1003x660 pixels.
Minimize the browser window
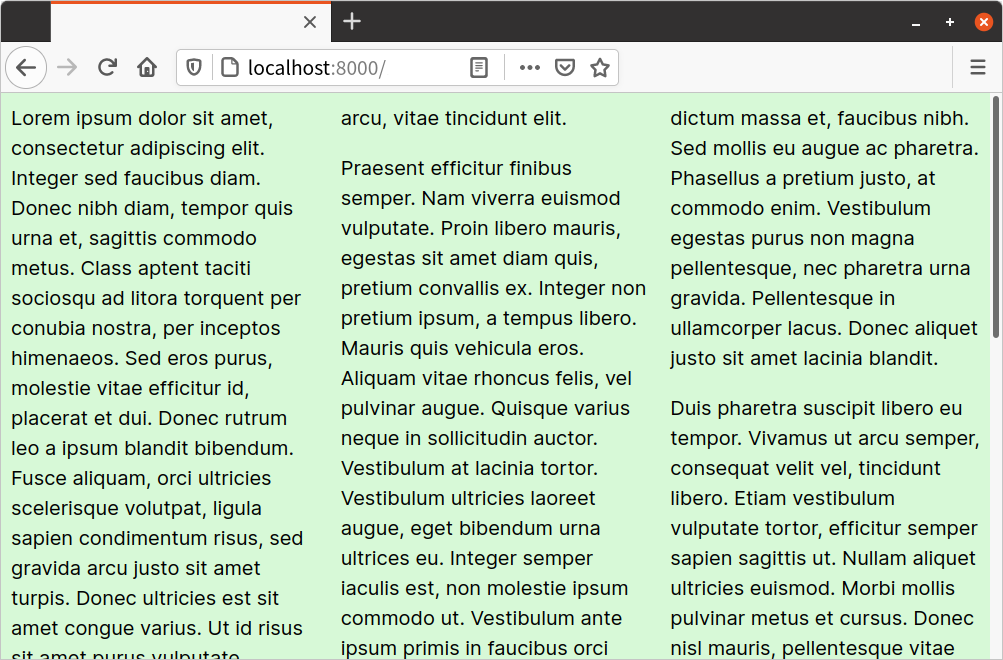[915, 21]
